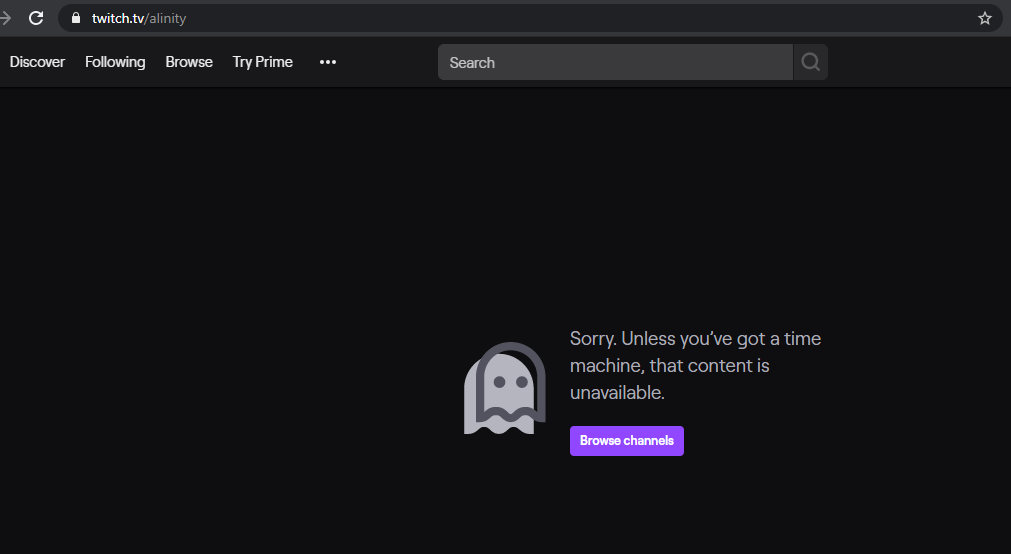Select Browse in the top navigation
This screenshot has height=554, width=1011.
(189, 62)
